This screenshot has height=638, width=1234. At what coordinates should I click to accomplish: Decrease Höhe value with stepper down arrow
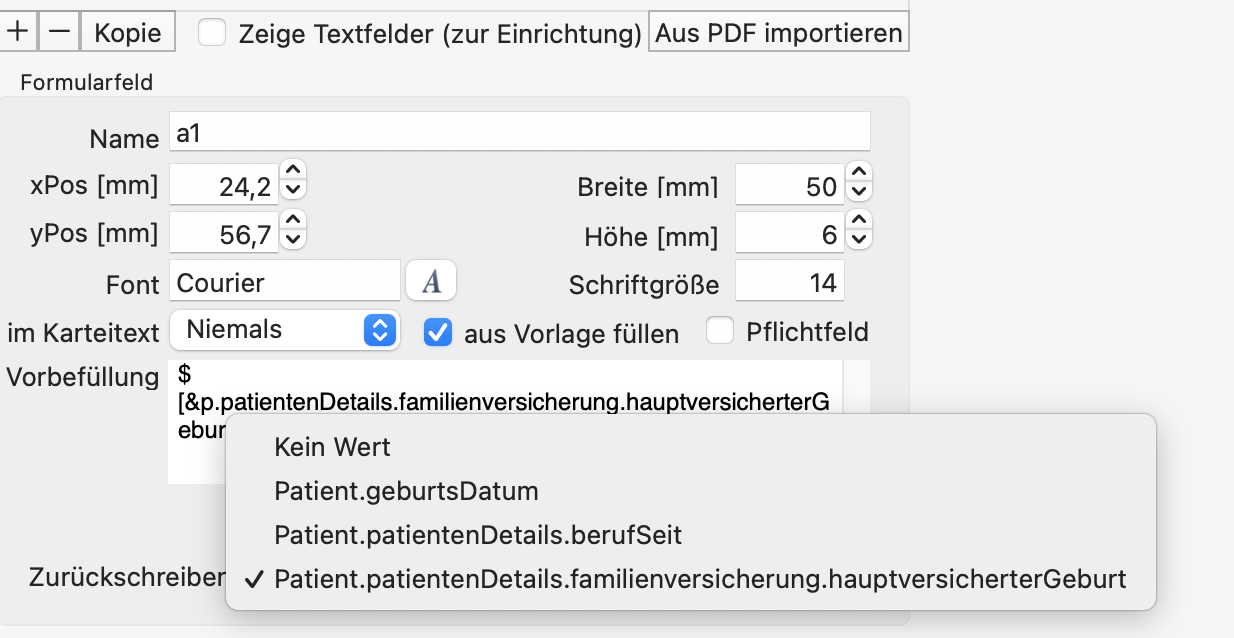[x=859, y=241]
